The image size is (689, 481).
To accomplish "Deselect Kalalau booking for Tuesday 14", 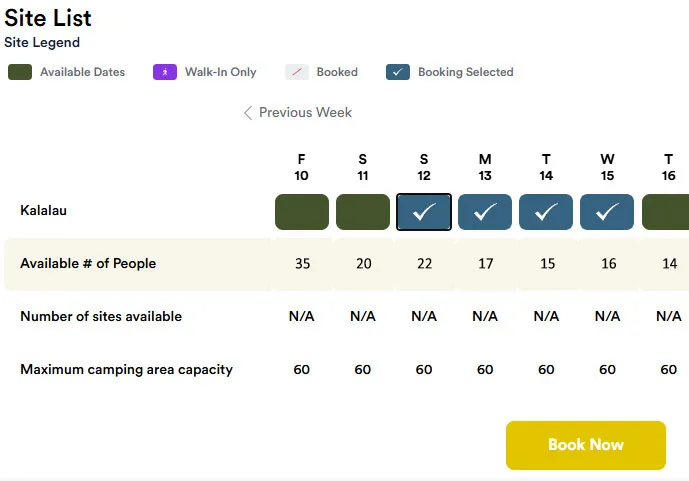I will coord(546,212).
